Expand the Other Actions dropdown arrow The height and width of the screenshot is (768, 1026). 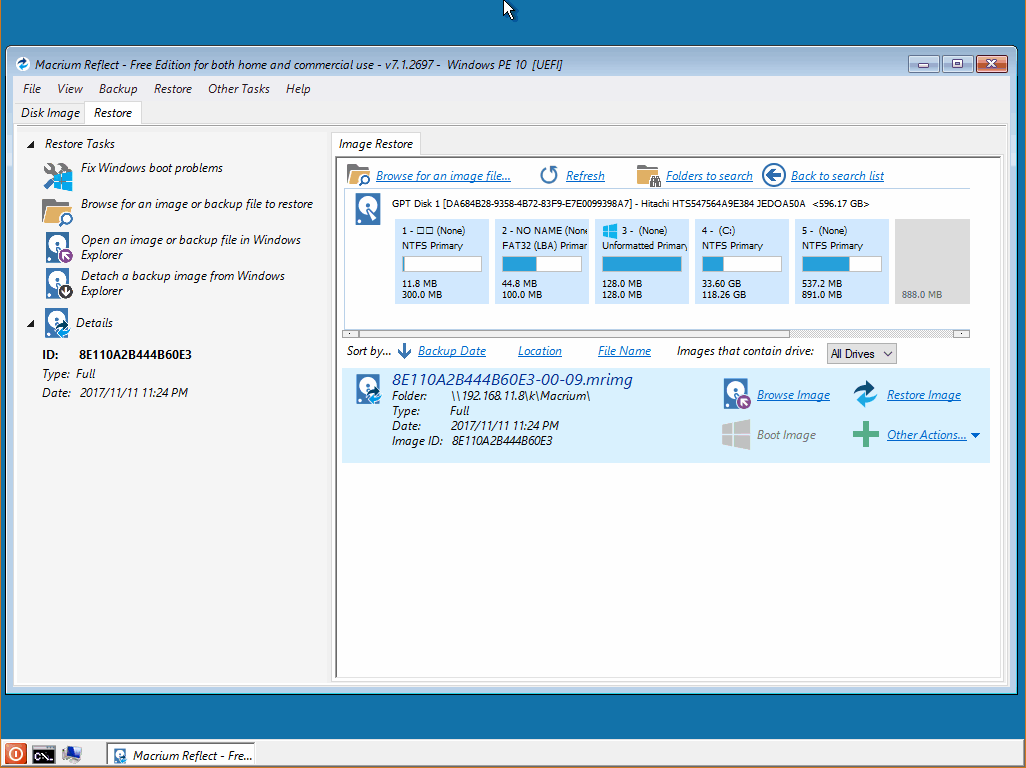976,436
